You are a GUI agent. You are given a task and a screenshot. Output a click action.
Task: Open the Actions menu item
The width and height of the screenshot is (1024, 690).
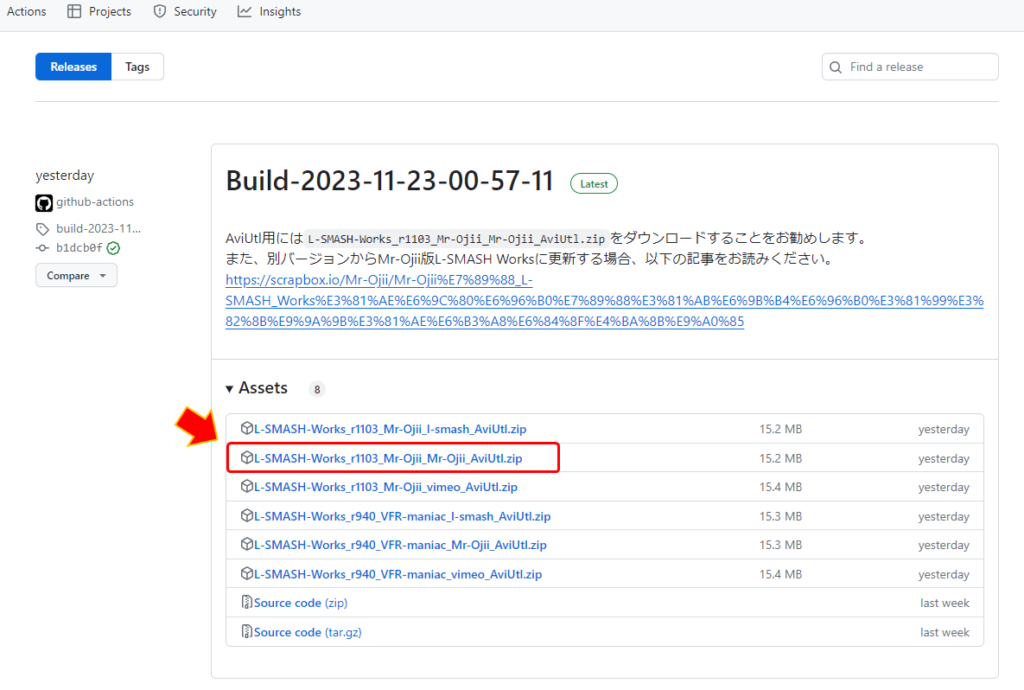pyautogui.click(x=26, y=11)
